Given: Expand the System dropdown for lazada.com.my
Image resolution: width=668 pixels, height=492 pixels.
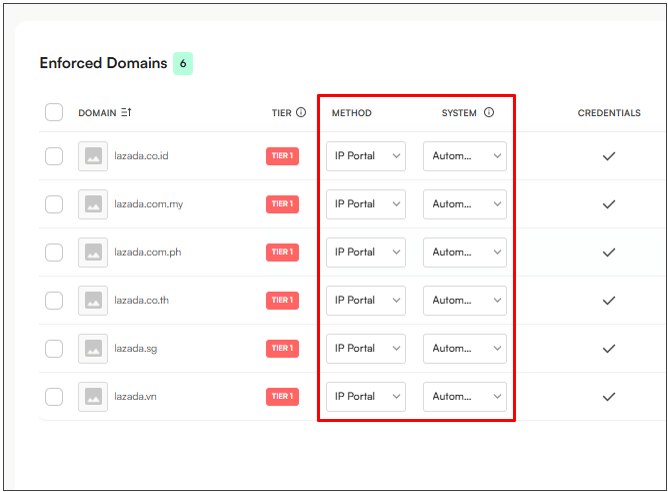Looking at the screenshot, I should (x=465, y=204).
